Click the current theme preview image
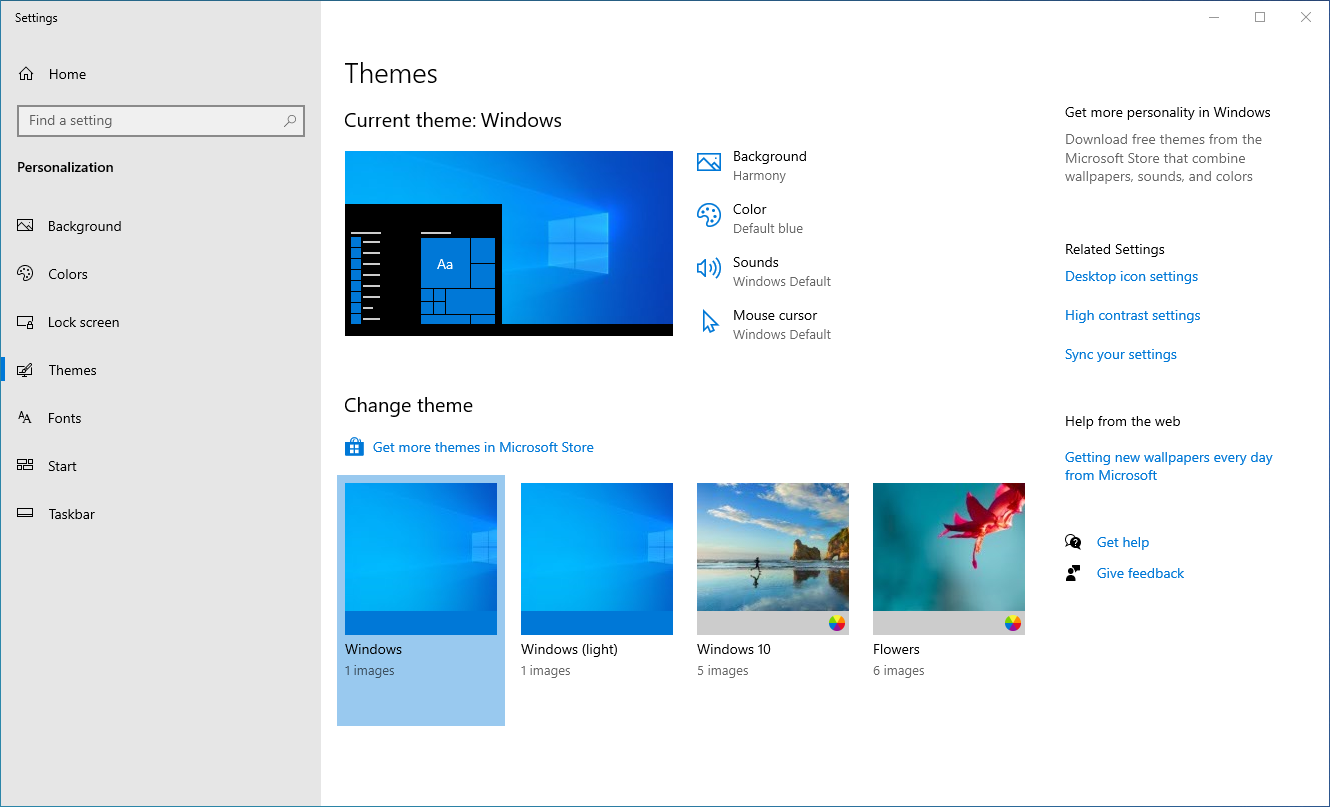 pyautogui.click(x=509, y=243)
